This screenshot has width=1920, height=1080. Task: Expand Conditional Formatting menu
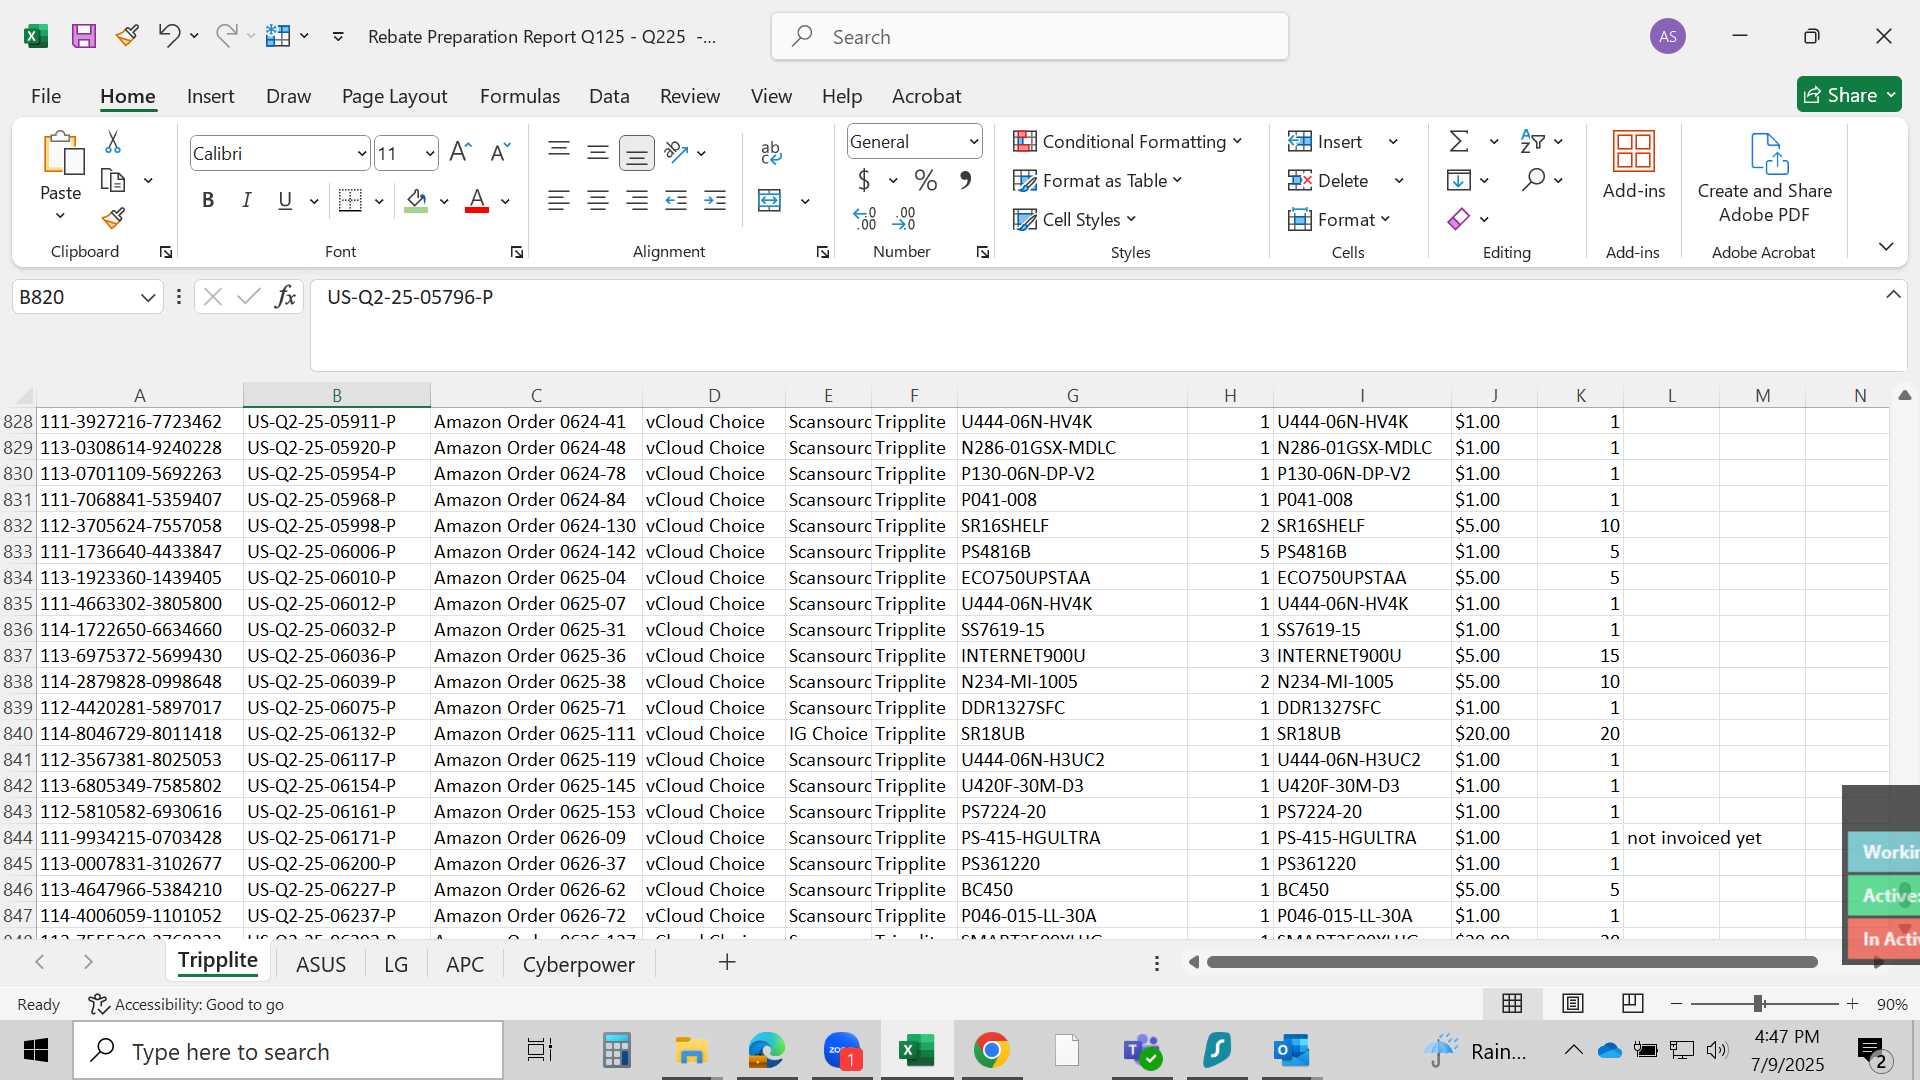1127,141
